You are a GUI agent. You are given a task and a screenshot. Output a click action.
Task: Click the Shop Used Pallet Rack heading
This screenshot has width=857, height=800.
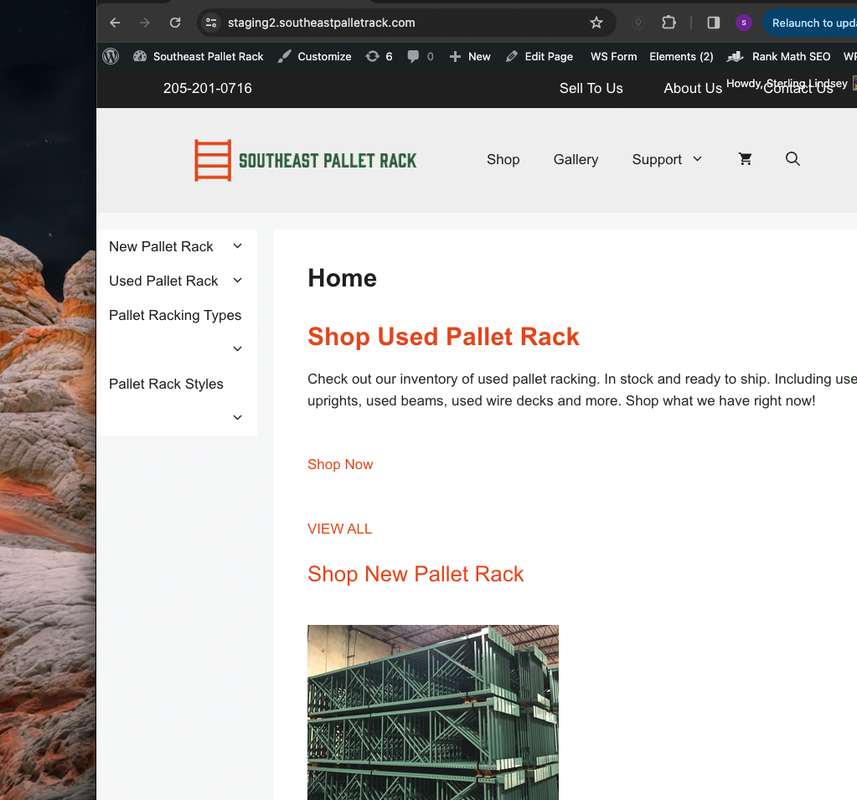(x=443, y=337)
